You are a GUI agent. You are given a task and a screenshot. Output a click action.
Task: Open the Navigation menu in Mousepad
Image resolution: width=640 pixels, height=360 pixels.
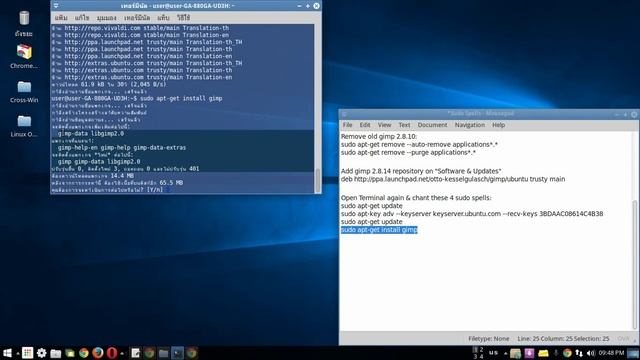470,125
